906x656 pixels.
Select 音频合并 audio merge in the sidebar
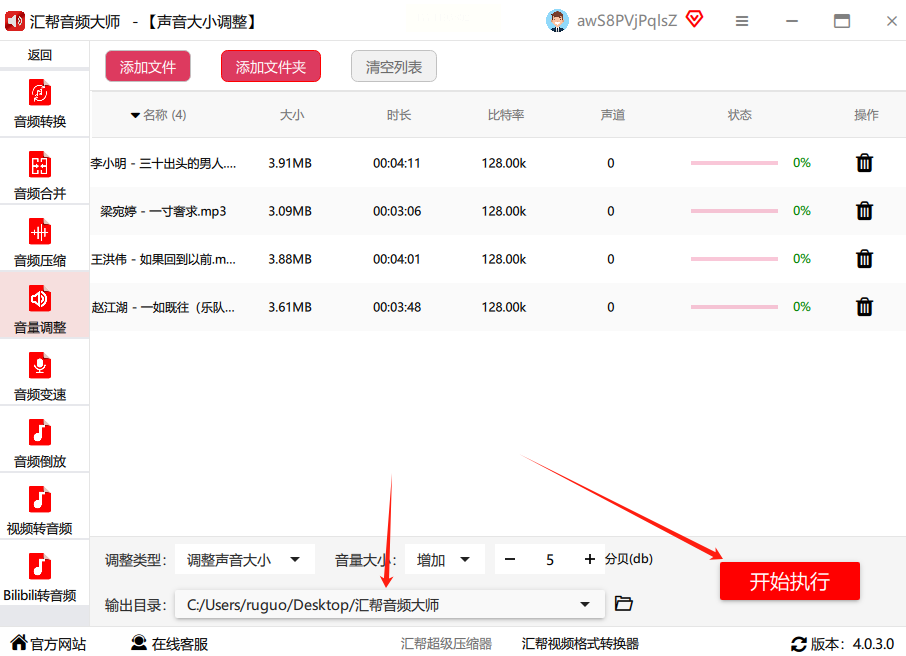tap(40, 175)
